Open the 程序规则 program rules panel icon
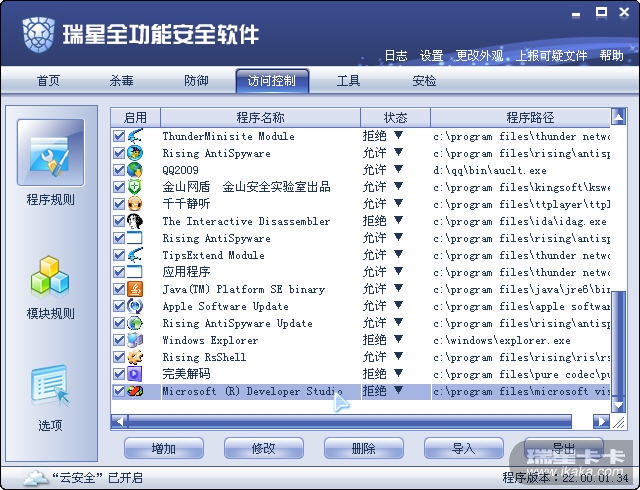 pos(51,152)
